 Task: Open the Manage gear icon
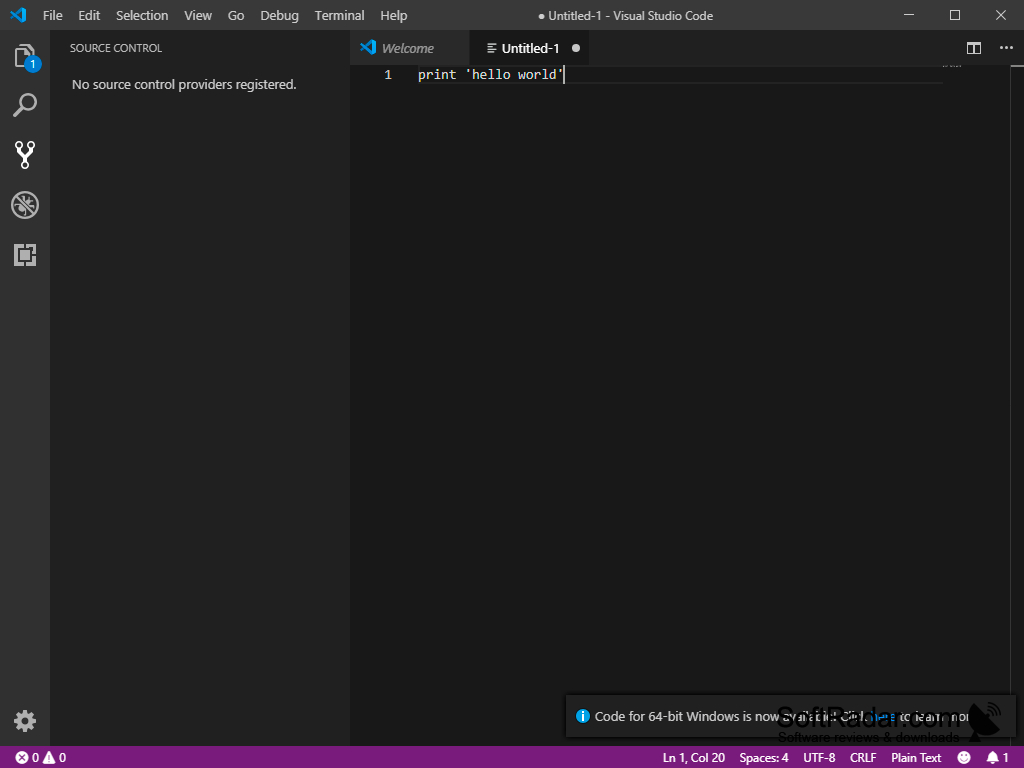(x=25, y=721)
